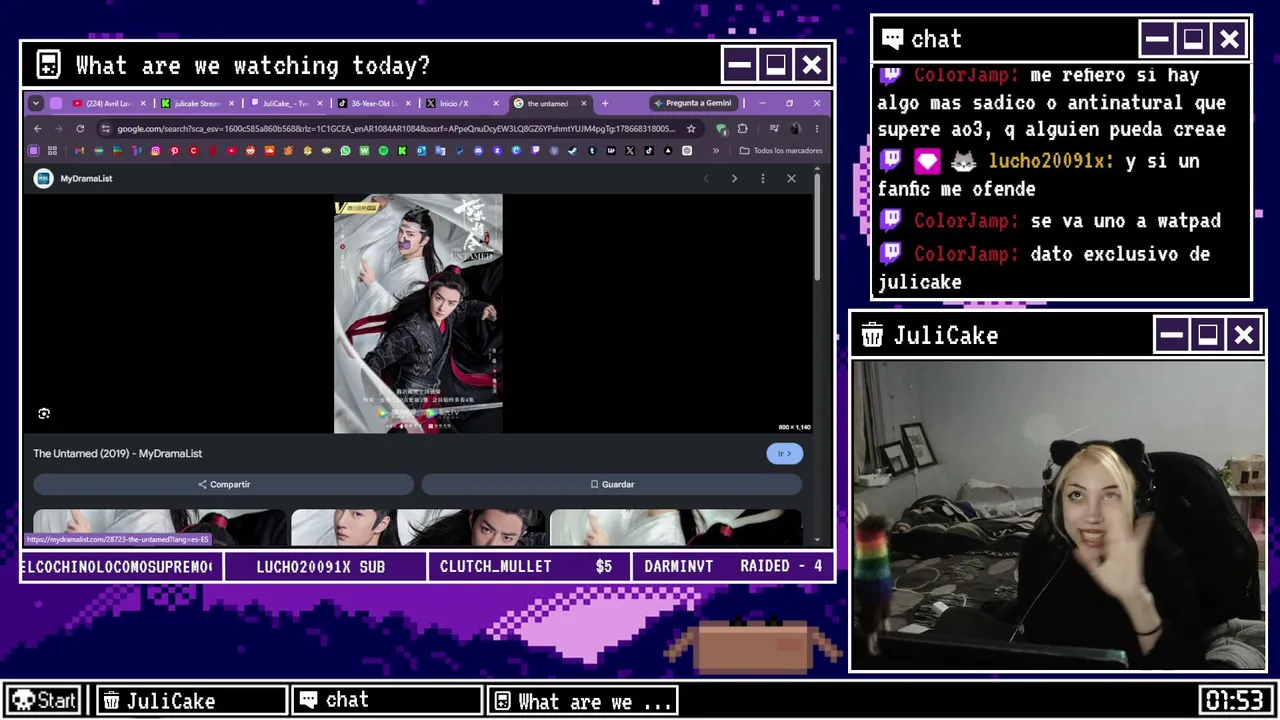
Task: Open the Chrome three-dot menu
Action: point(817,129)
